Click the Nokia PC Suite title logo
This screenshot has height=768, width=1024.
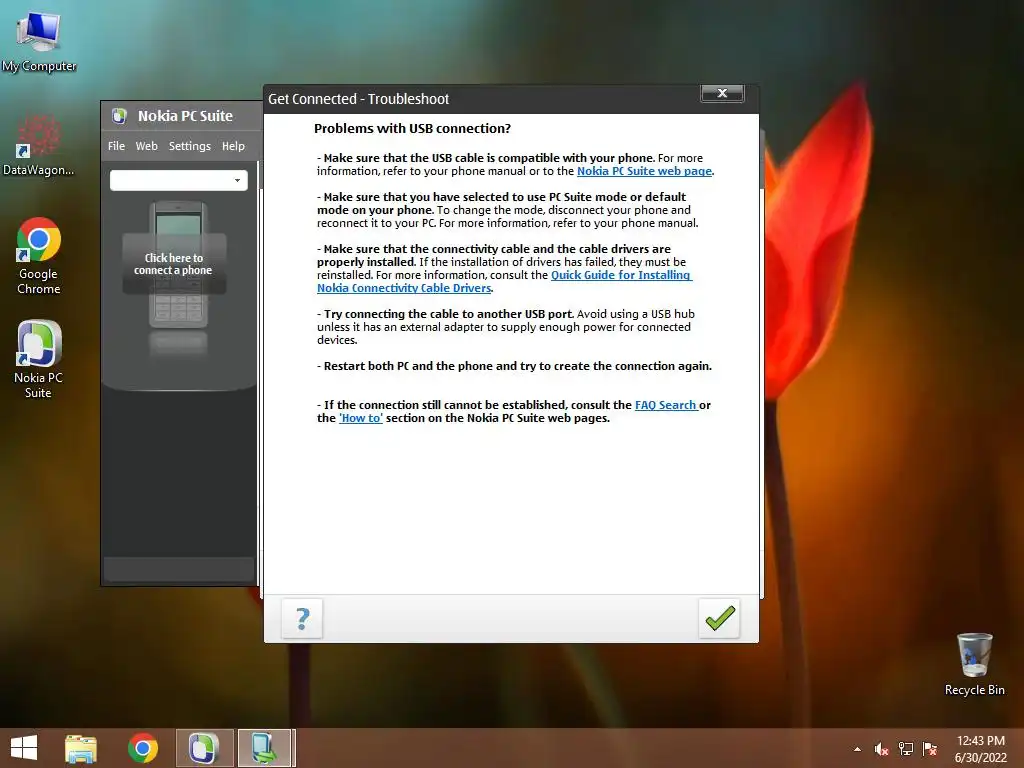[119, 116]
